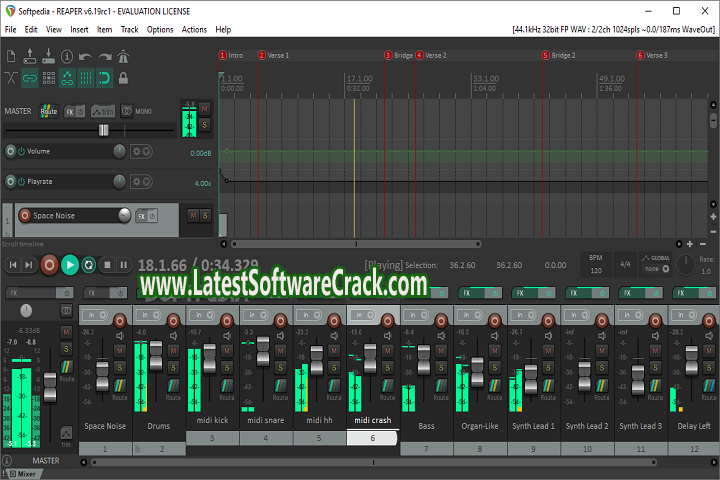This screenshot has height=480, width=720.
Task: Mute the Space Noise track
Action: [194, 215]
